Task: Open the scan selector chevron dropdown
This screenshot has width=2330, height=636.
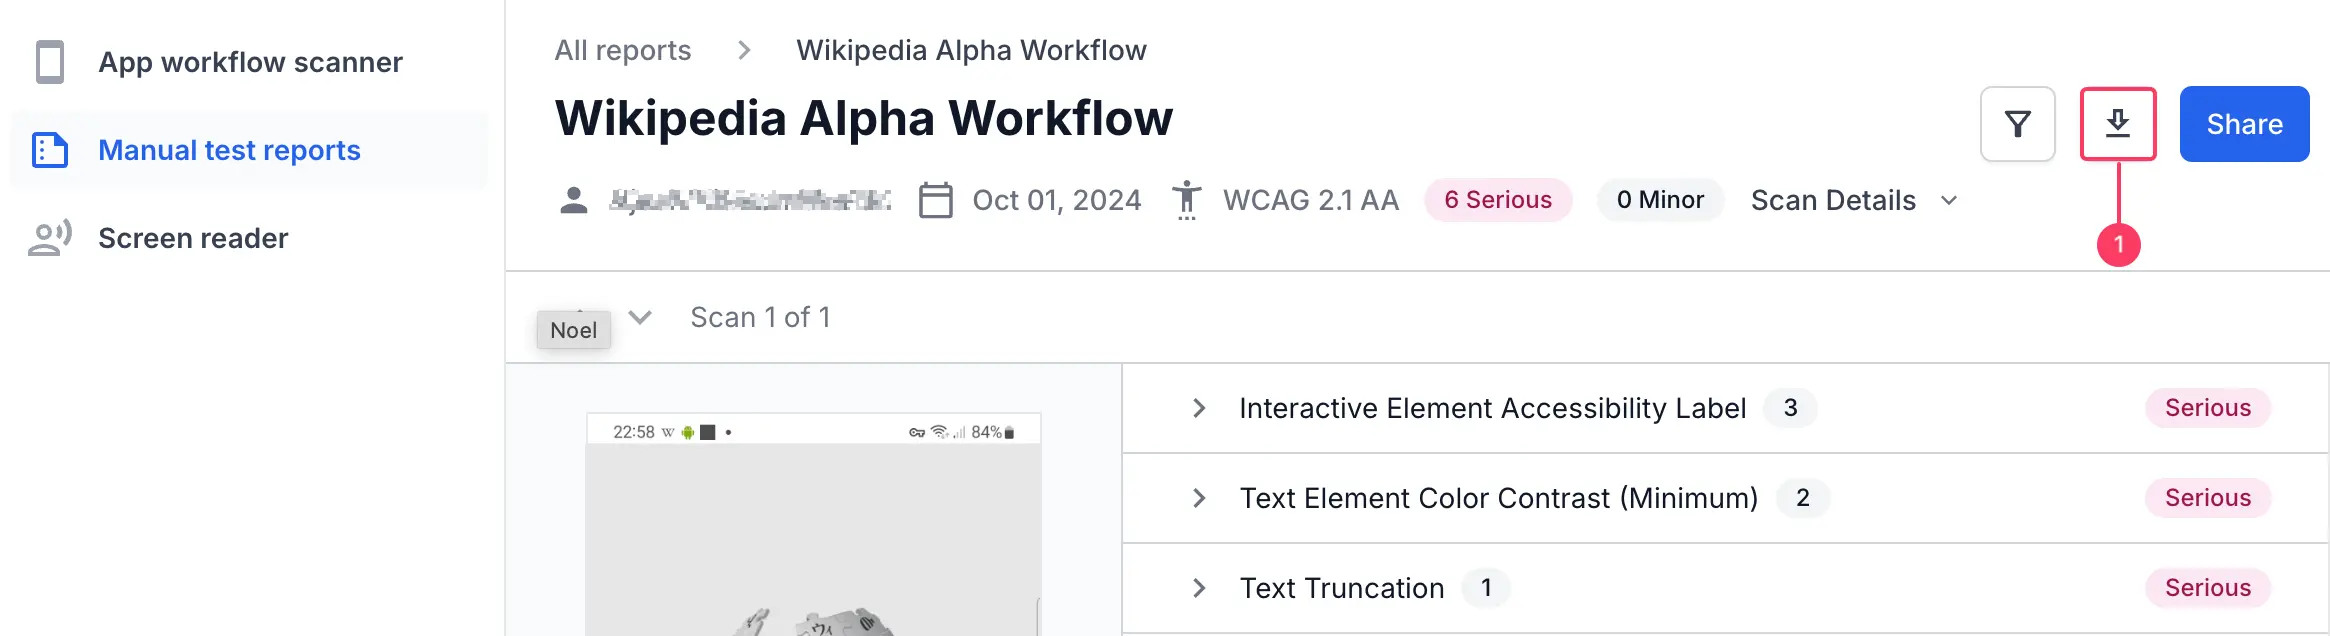Action: click(x=640, y=317)
